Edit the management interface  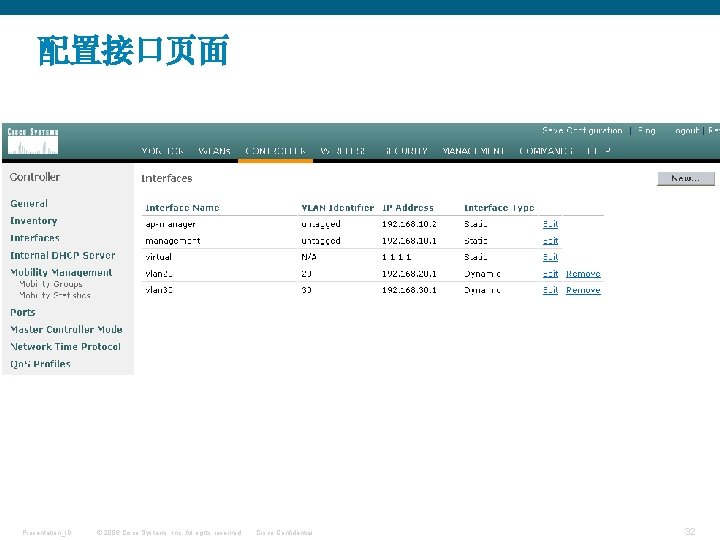pyautogui.click(x=550, y=241)
